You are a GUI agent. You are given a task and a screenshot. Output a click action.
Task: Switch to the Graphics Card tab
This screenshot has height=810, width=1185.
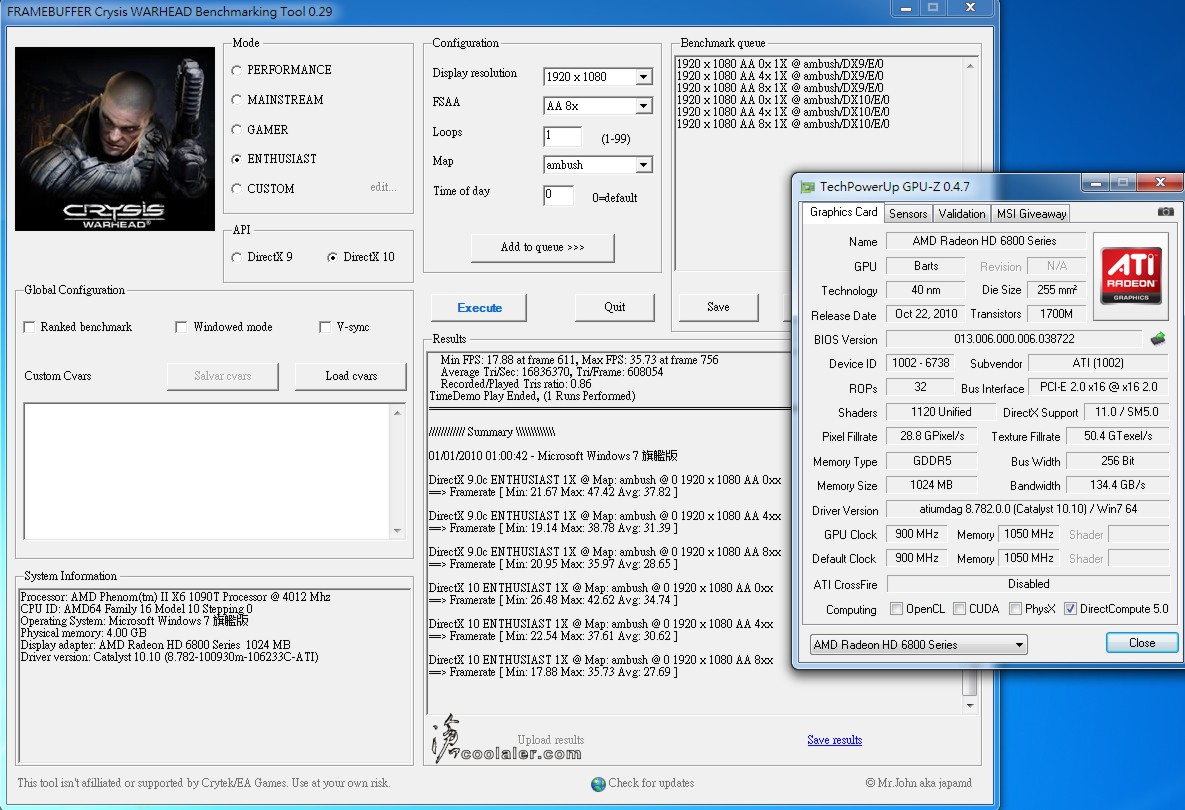coord(843,212)
